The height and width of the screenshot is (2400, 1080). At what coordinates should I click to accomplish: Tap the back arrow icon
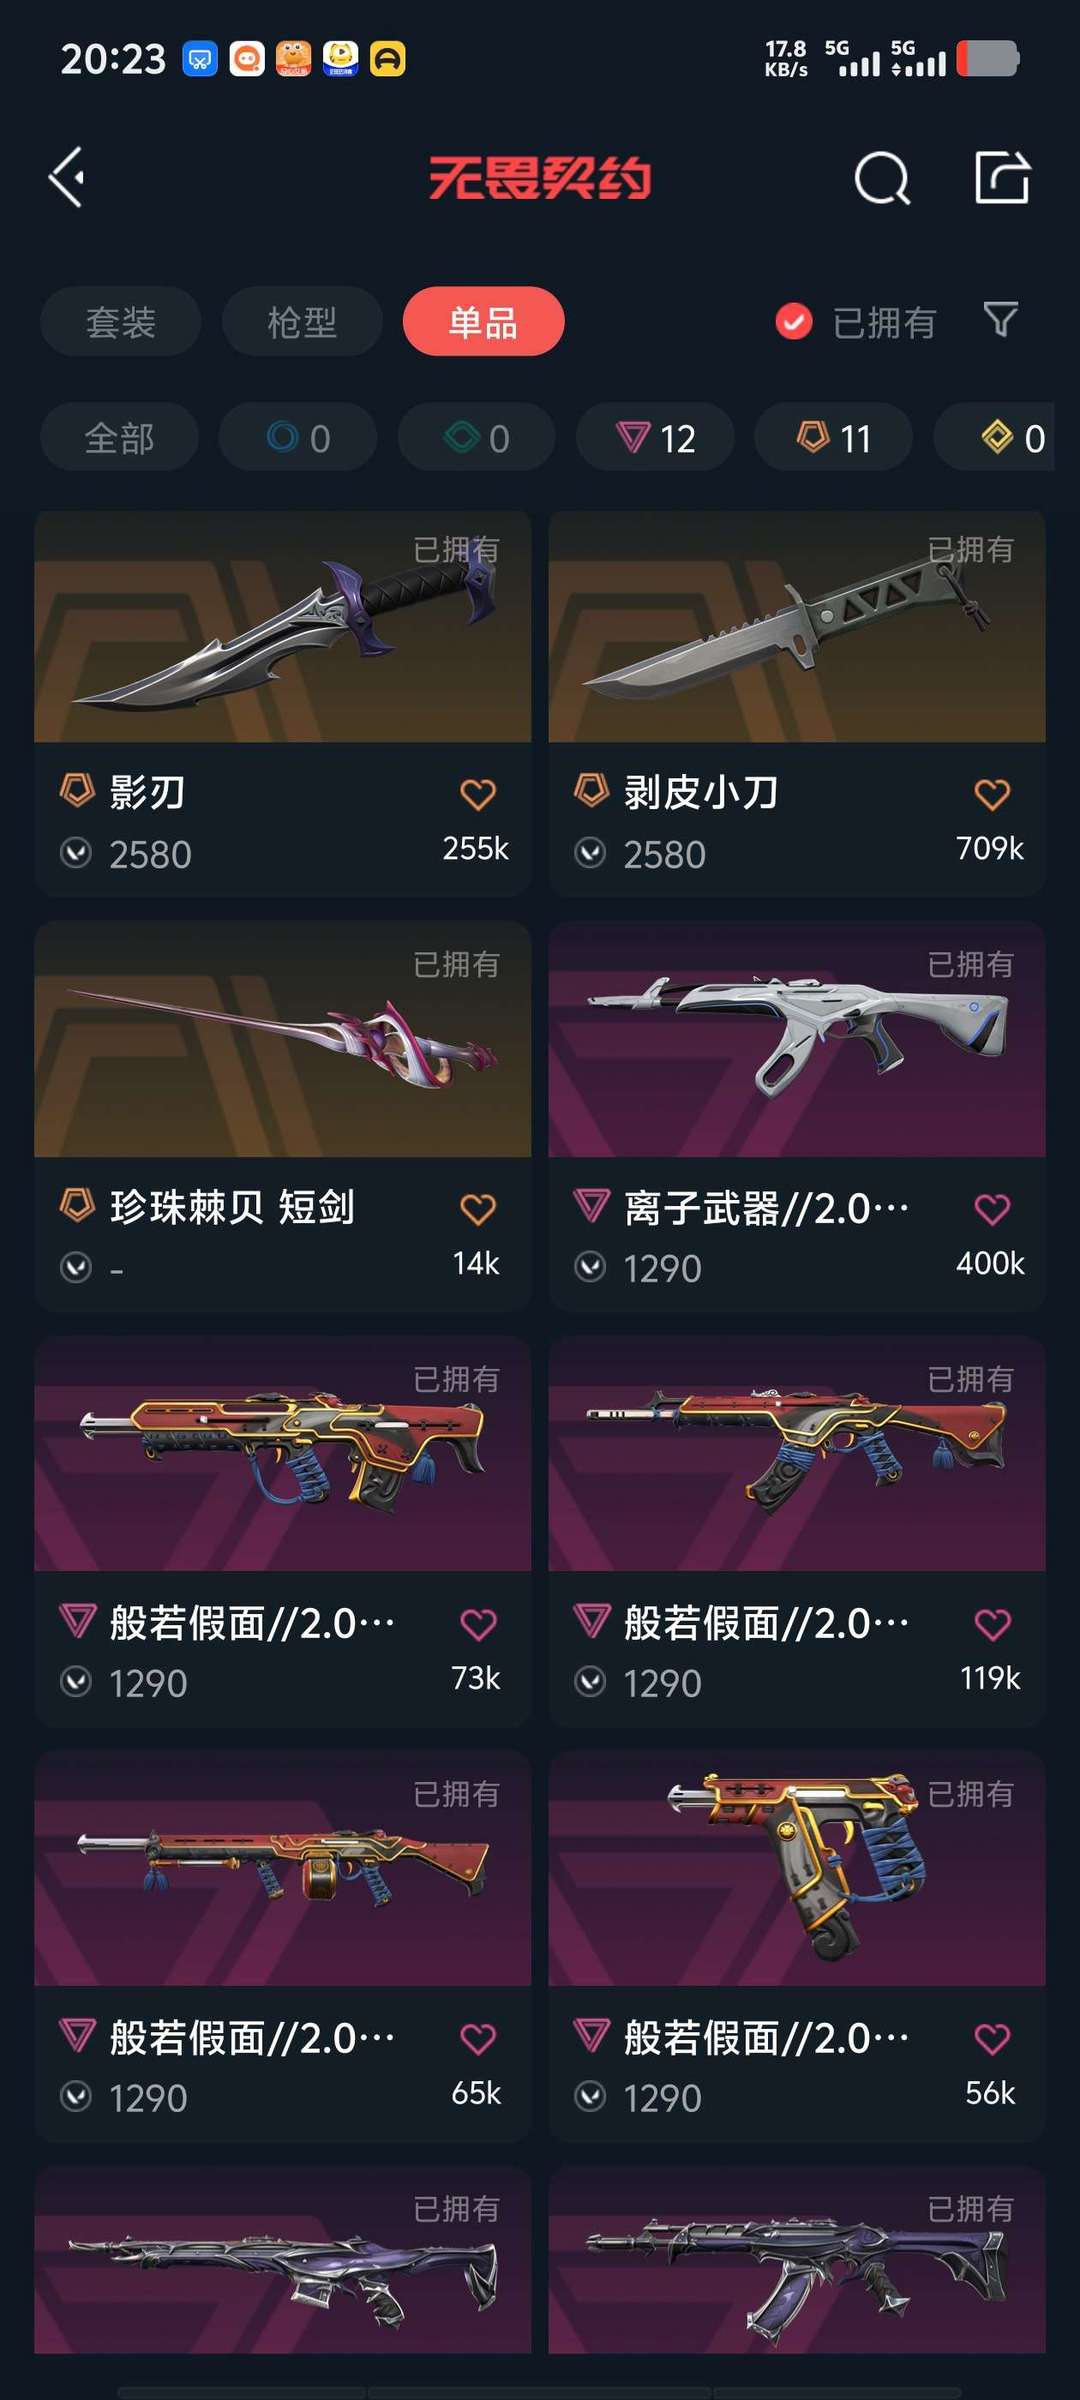point(67,178)
